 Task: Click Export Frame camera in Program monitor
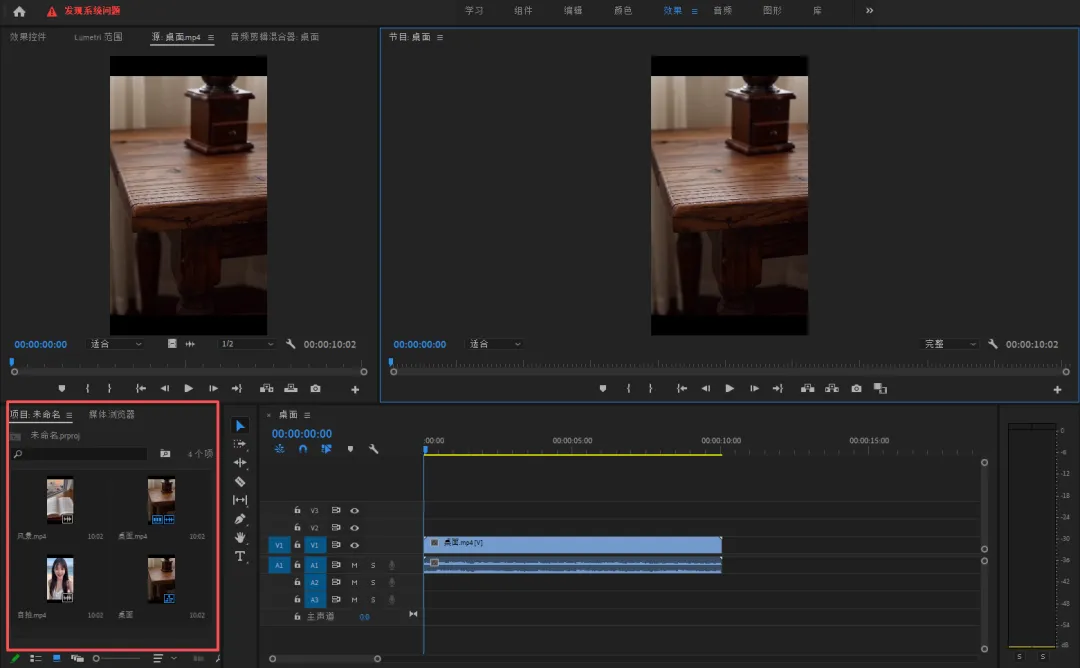click(x=857, y=388)
